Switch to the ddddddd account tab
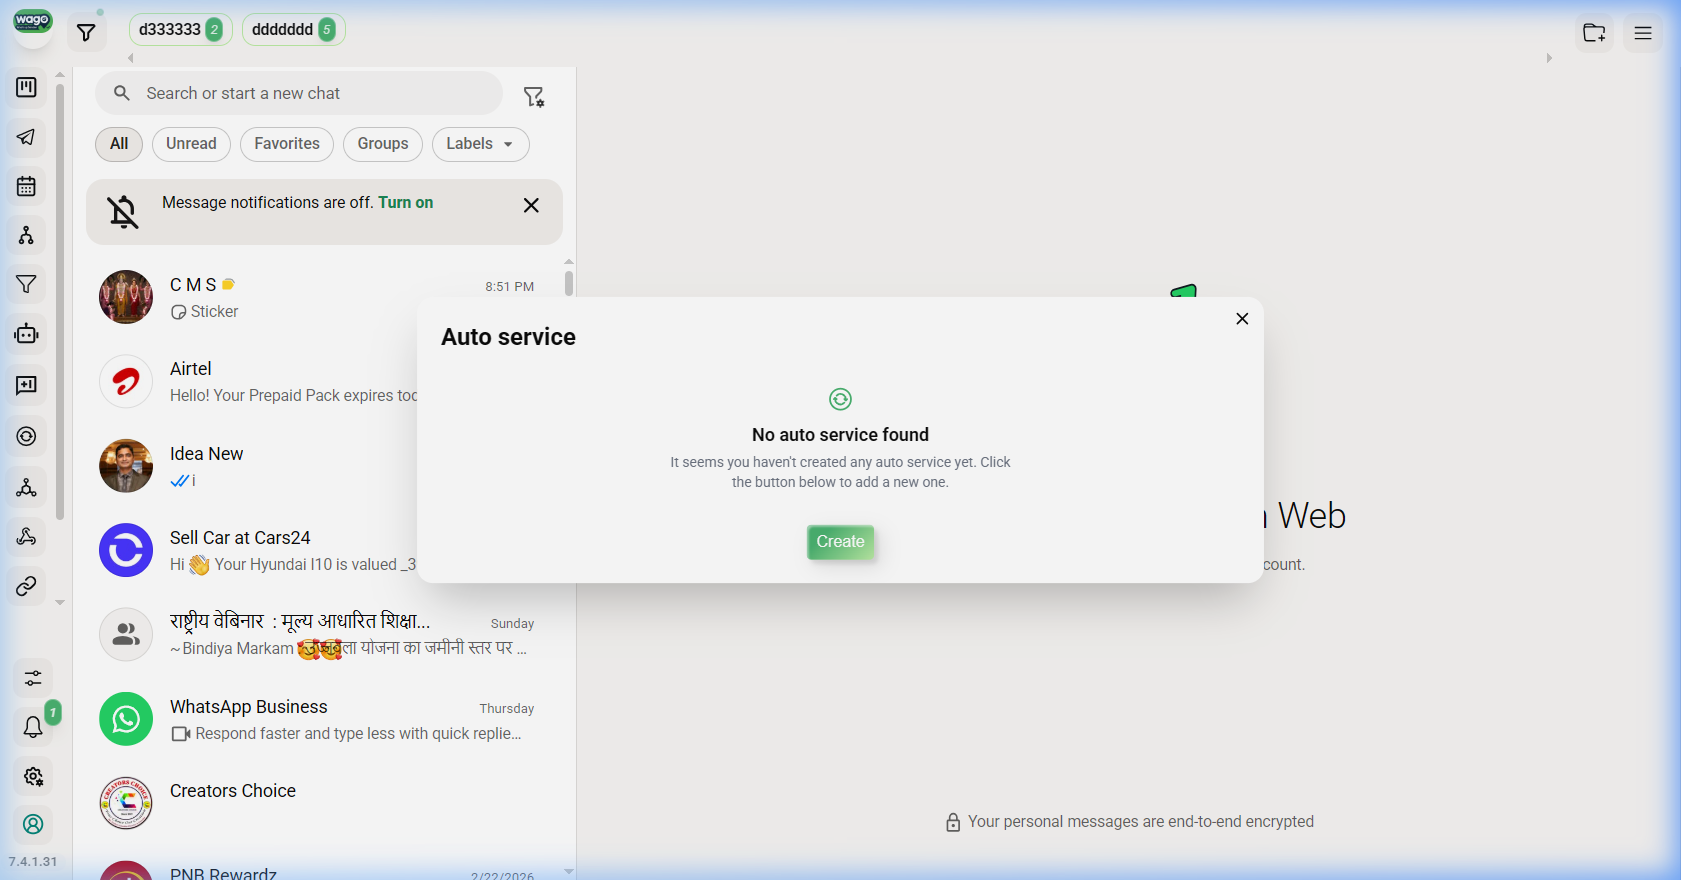This screenshot has width=1681, height=880. click(293, 30)
